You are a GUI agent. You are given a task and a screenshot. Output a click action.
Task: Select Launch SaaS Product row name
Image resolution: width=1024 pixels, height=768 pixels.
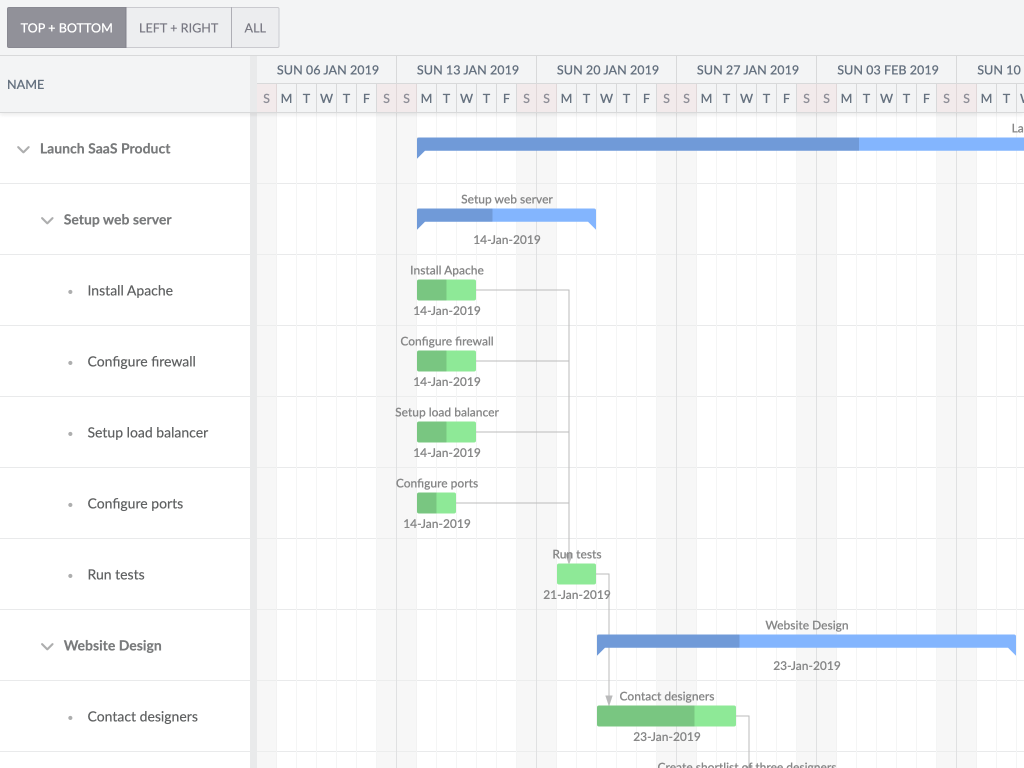click(x=105, y=149)
